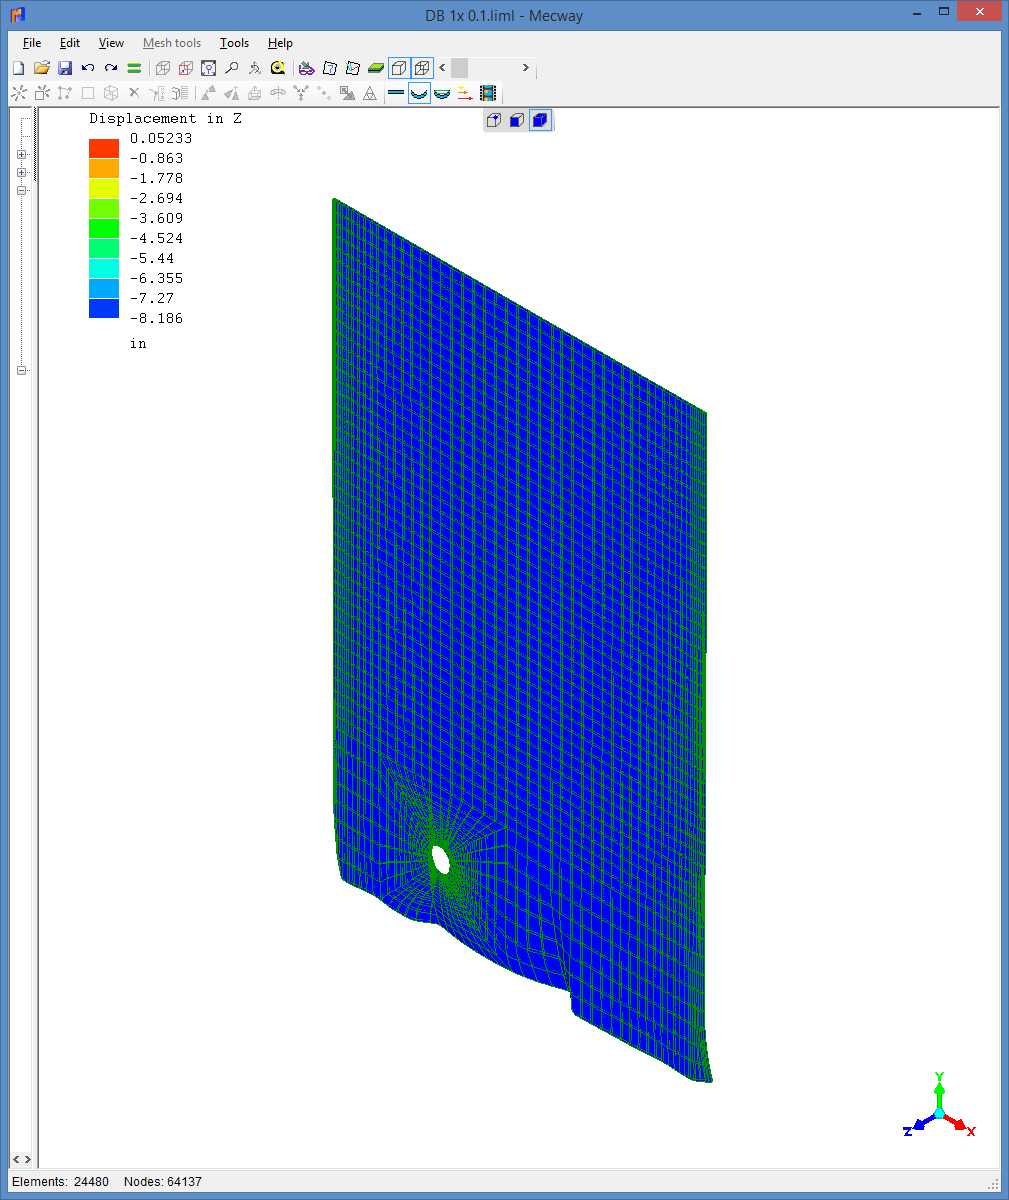Expand first plus node in tree

point(21,155)
